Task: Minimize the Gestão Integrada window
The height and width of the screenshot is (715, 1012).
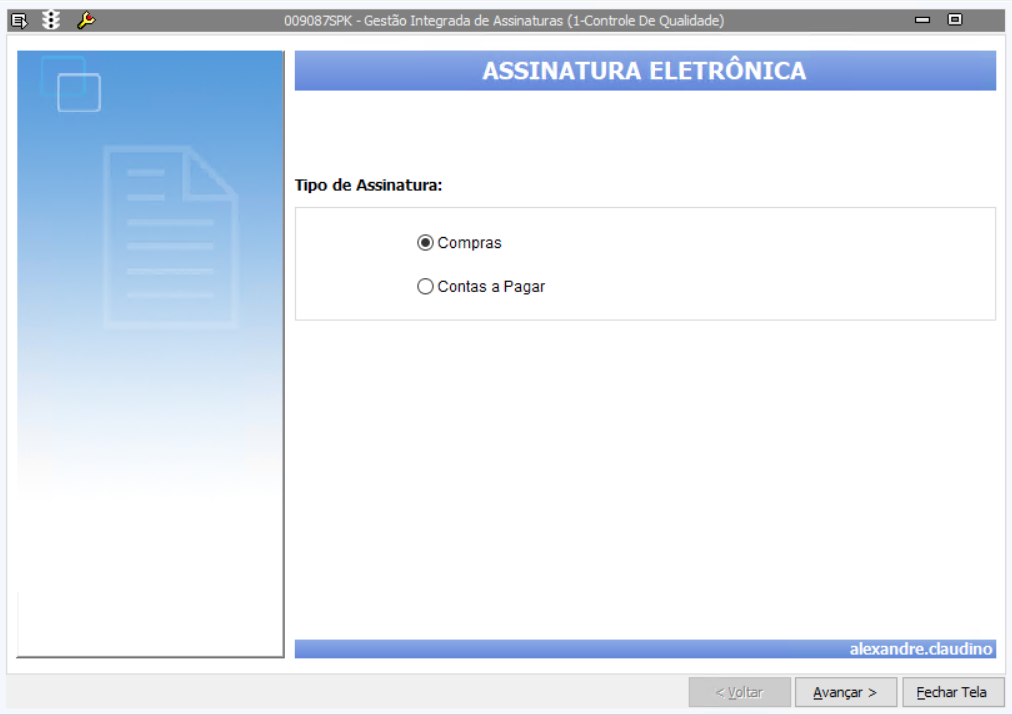Action: click(x=922, y=20)
